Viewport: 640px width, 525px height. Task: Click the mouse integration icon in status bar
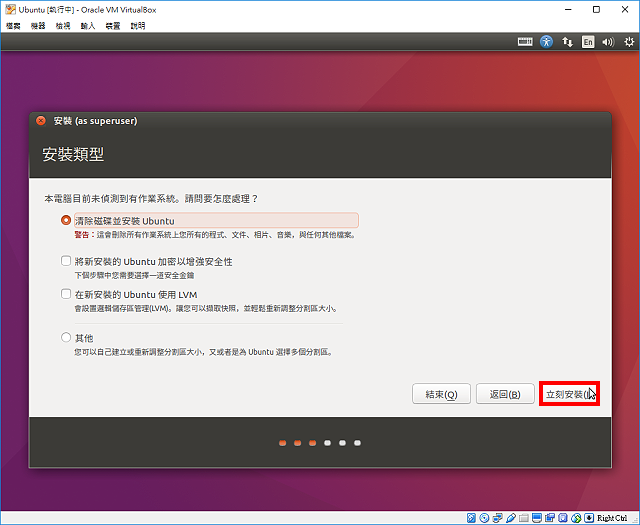[x=576, y=518]
